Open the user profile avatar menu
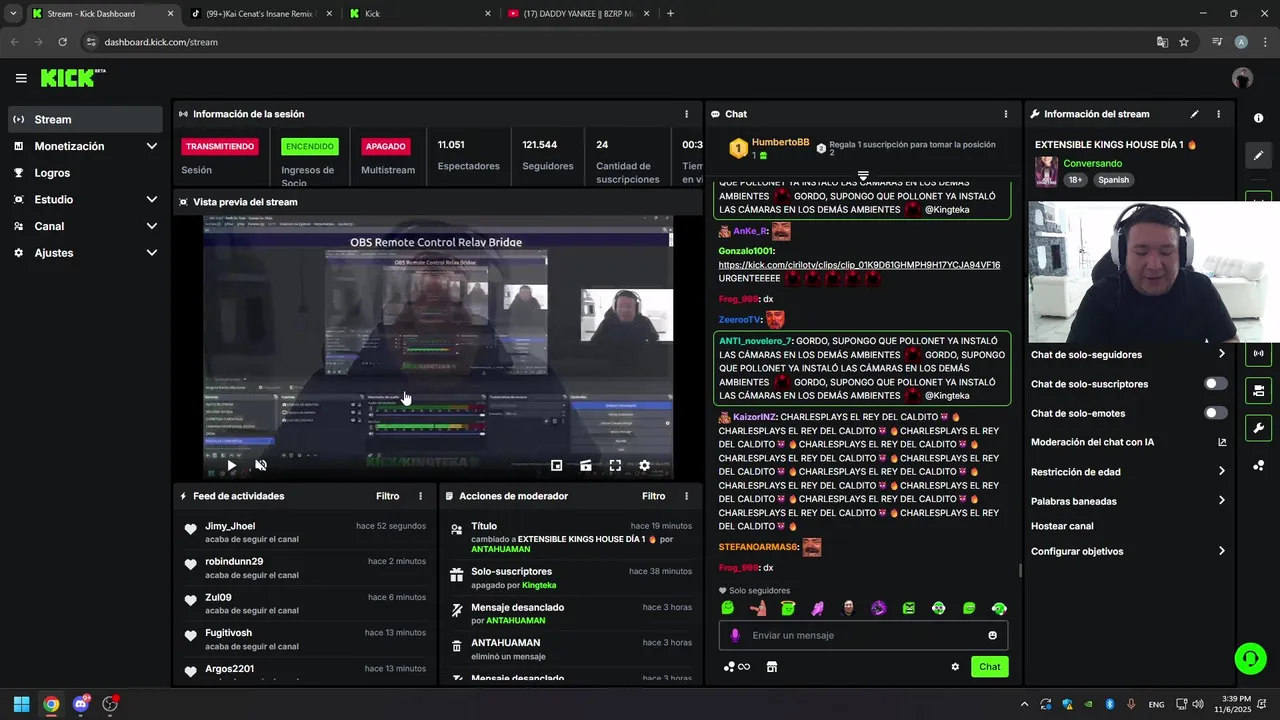This screenshot has height=720, width=1280. click(1242, 78)
